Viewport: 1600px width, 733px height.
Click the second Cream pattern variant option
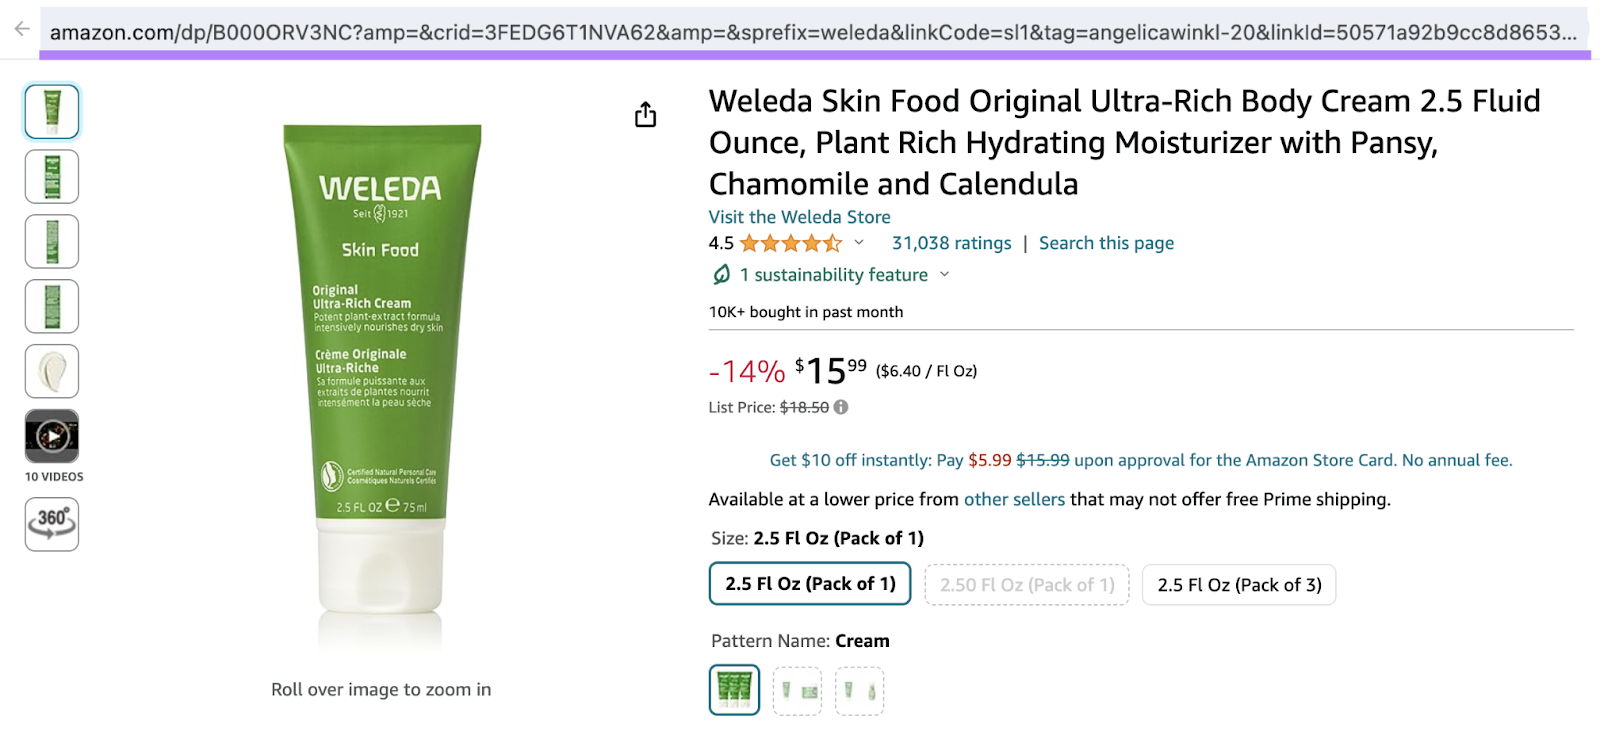click(797, 690)
